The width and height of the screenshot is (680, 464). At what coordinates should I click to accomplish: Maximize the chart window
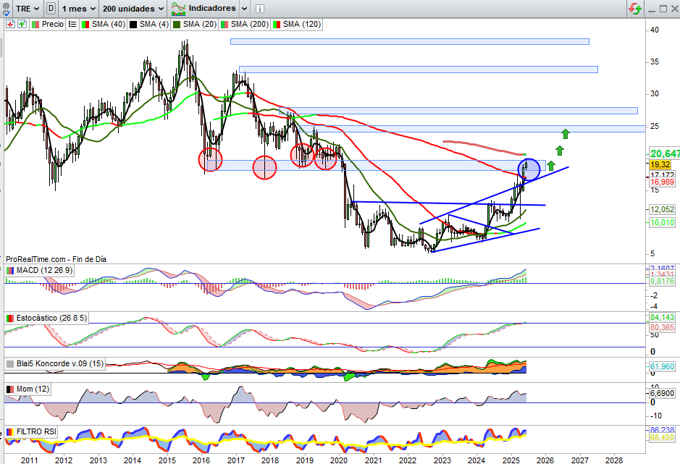point(663,9)
